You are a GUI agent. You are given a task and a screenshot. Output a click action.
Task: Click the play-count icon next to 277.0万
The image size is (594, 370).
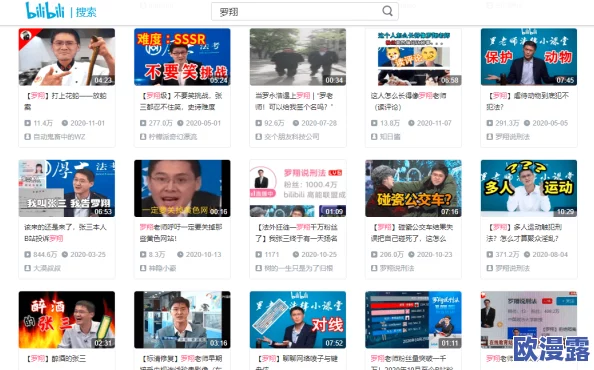point(143,123)
